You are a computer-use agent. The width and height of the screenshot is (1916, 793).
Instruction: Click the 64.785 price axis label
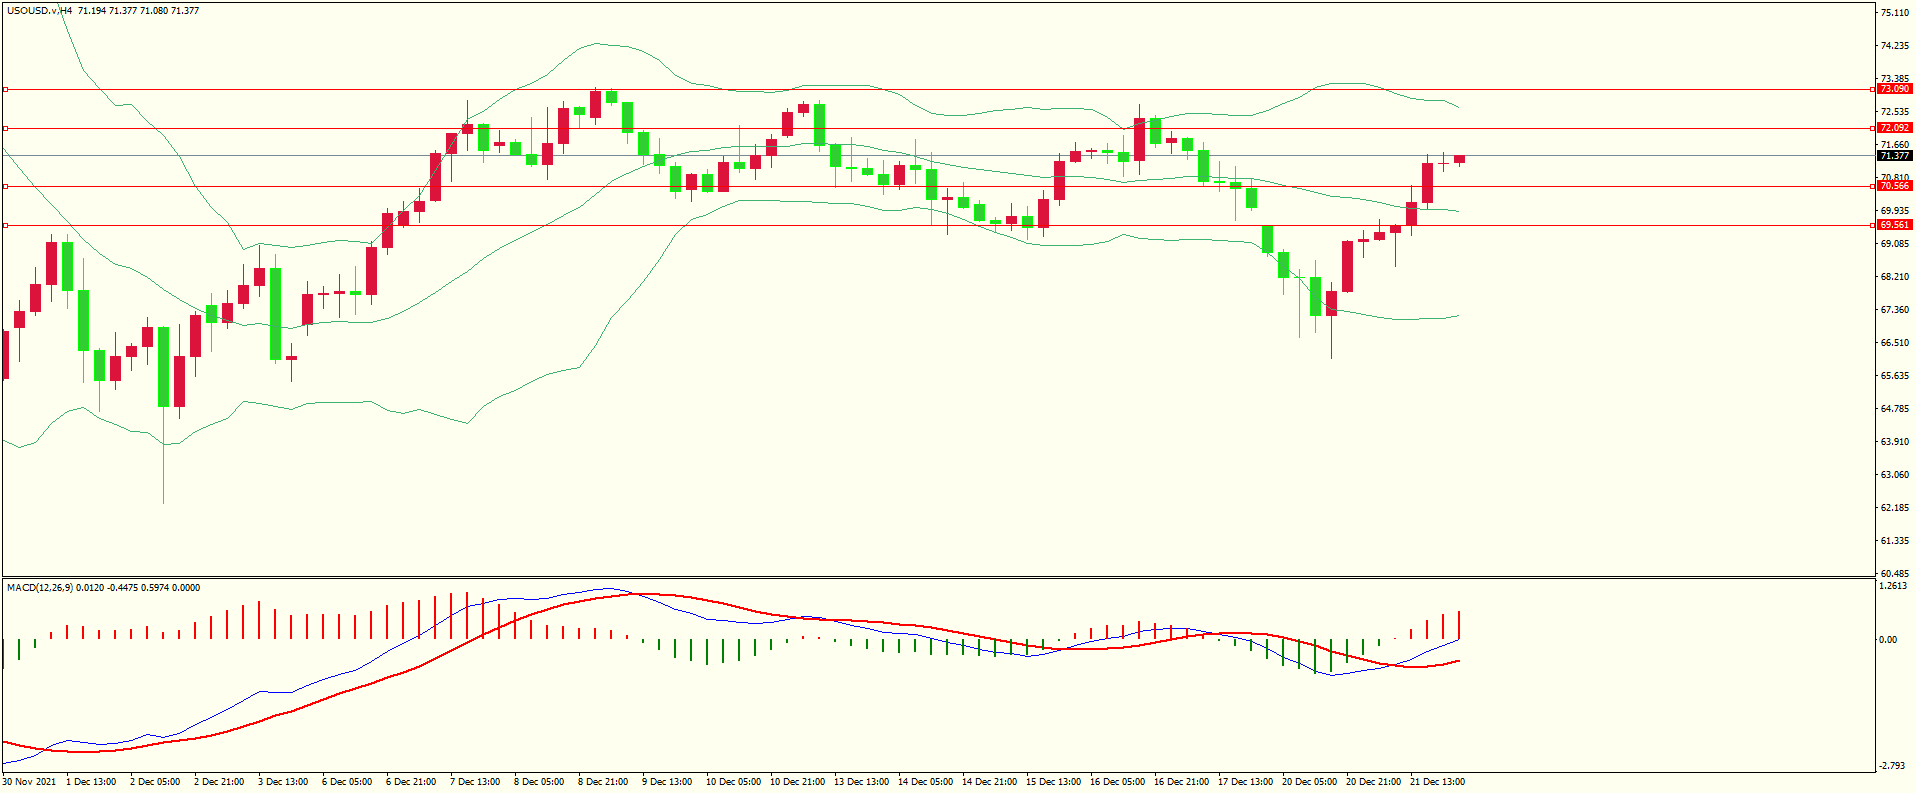click(1894, 409)
